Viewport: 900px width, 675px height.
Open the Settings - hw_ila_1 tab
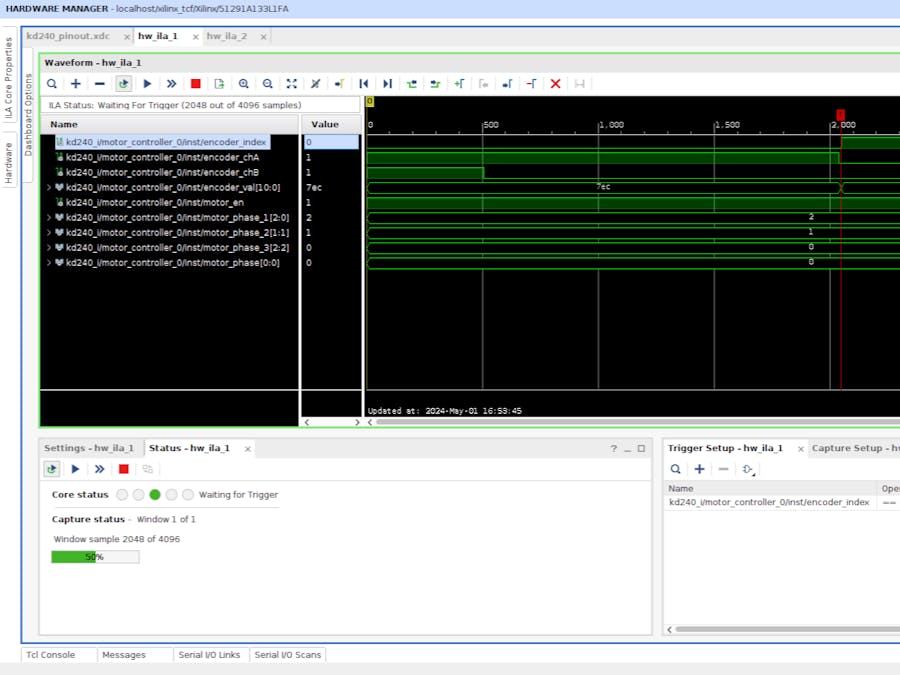point(89,448)
